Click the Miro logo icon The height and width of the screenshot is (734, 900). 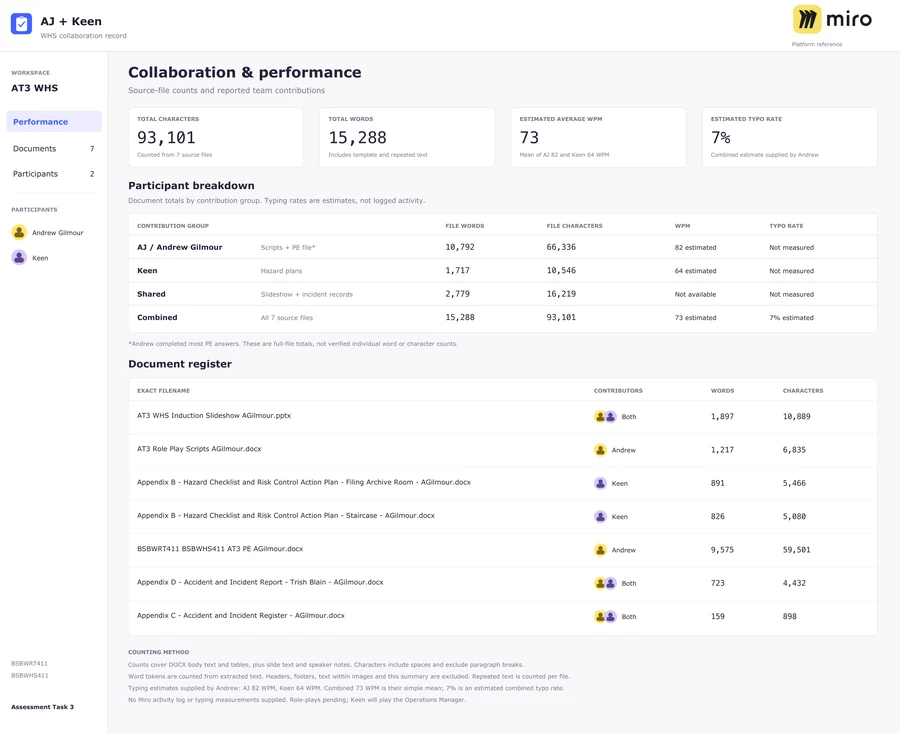(x=807, y=20)
